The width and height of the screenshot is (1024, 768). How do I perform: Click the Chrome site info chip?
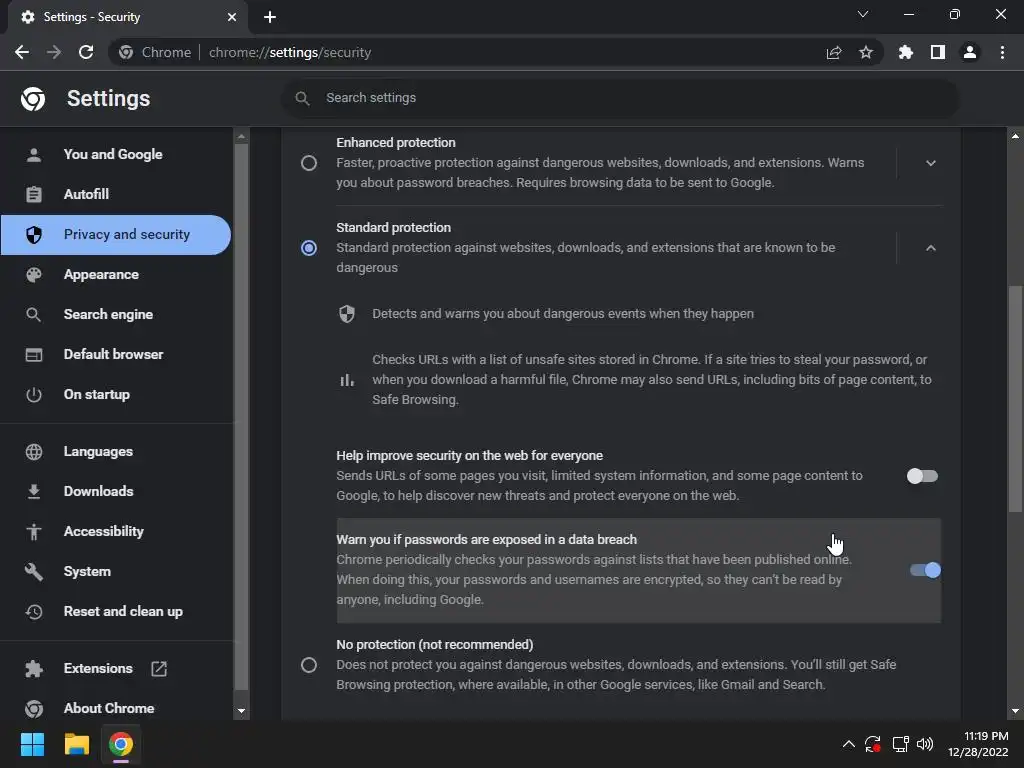pyautogui.click(x=155, y=52)
